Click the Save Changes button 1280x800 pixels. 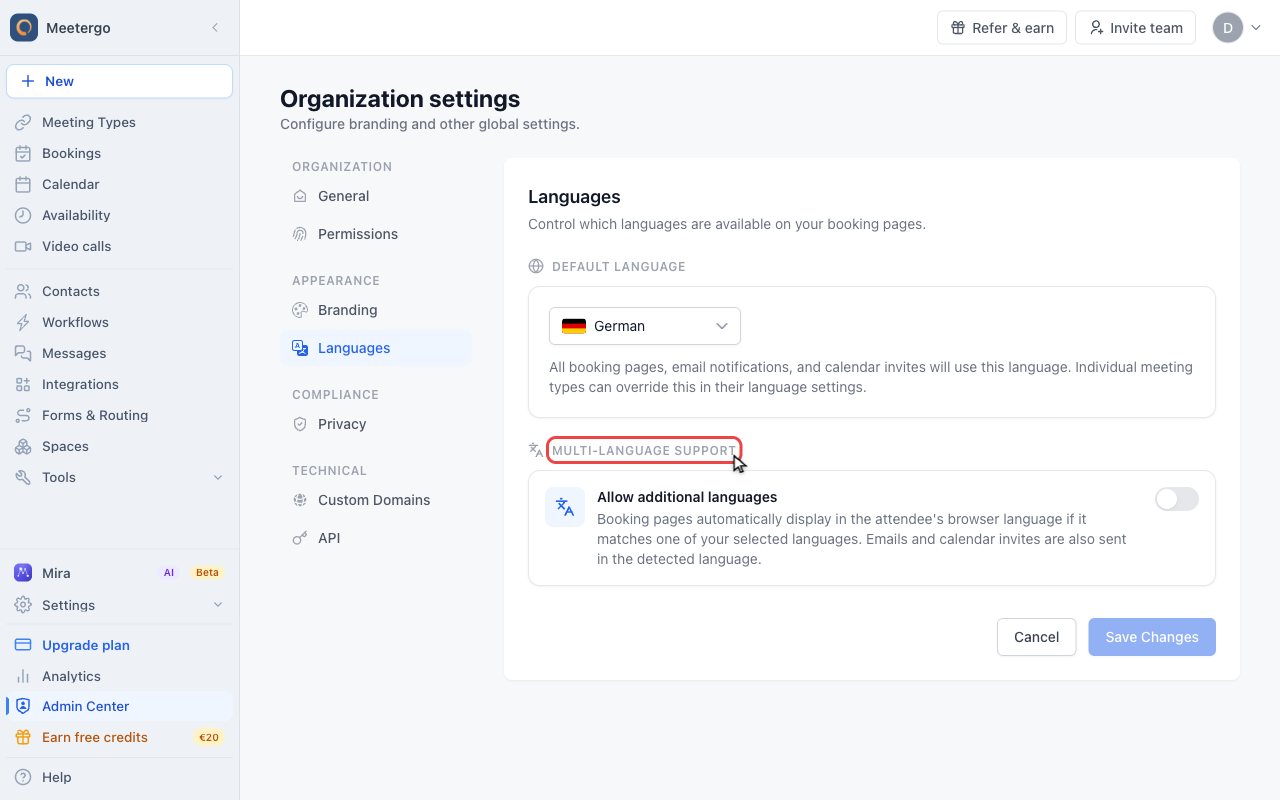coord(1152,637)
